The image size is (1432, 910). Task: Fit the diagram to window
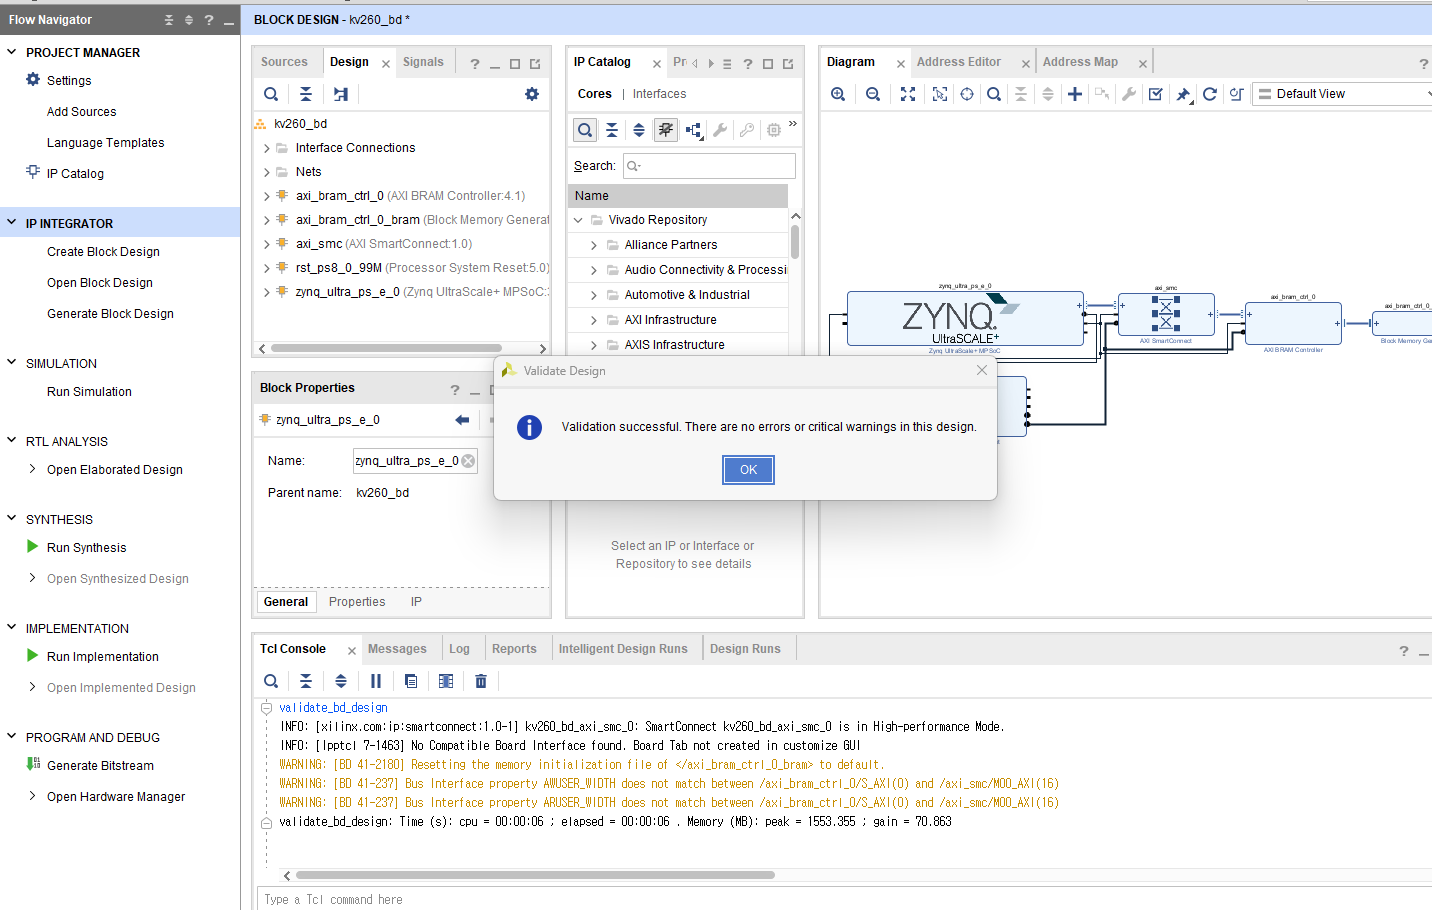pos(908,94)
